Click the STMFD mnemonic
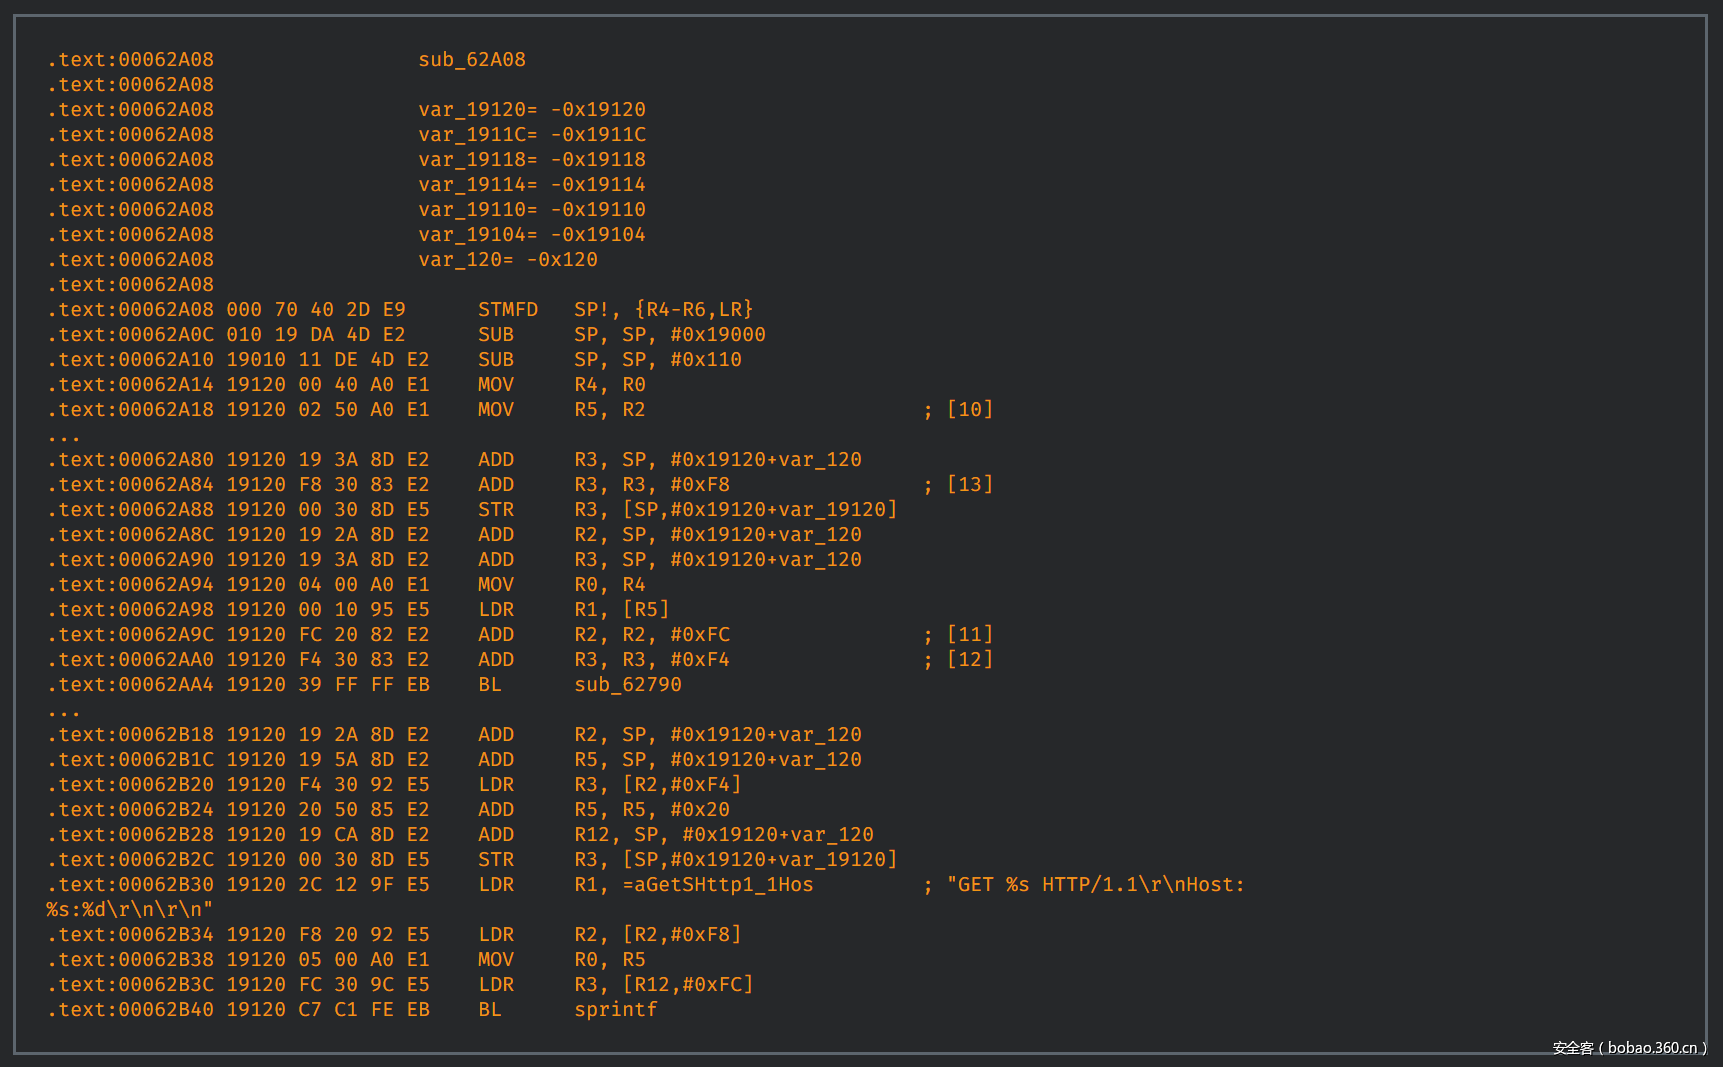Screen dimensions: 1723x1067 (x=507, y=310)
